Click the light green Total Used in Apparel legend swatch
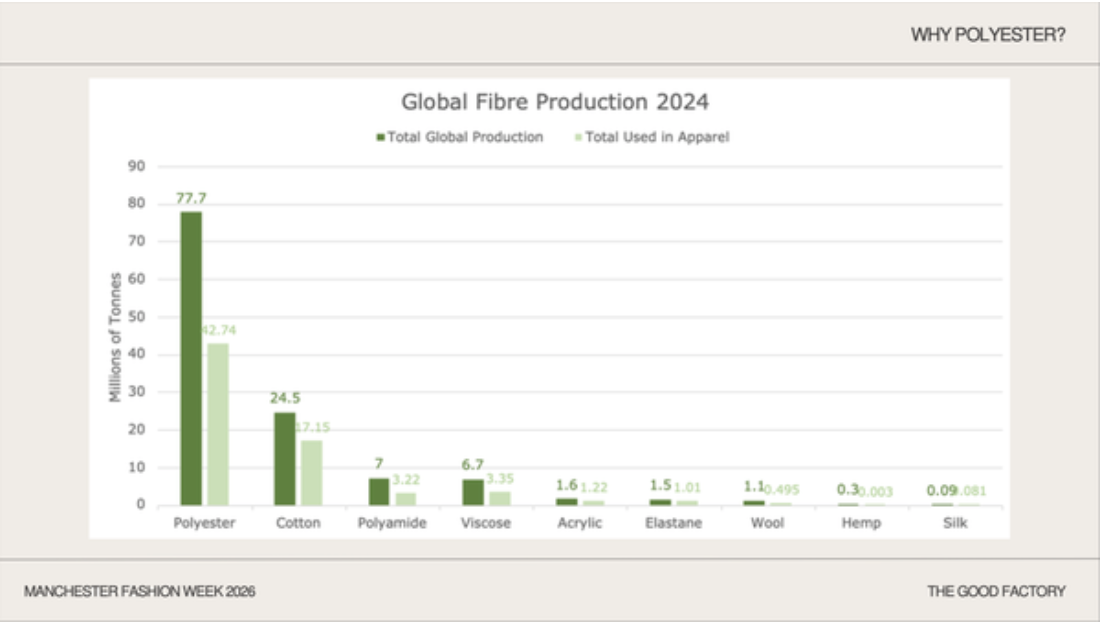 point(578,138)
